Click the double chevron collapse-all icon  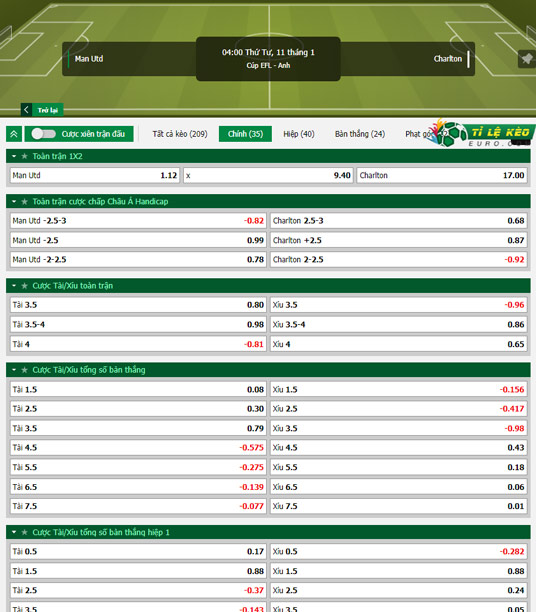point(14,134)
